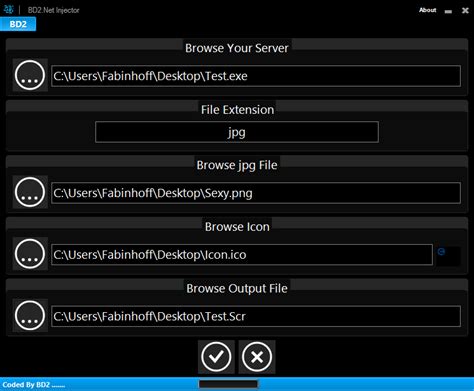Click the 'Coded By BD2' status text

point(34,385)
